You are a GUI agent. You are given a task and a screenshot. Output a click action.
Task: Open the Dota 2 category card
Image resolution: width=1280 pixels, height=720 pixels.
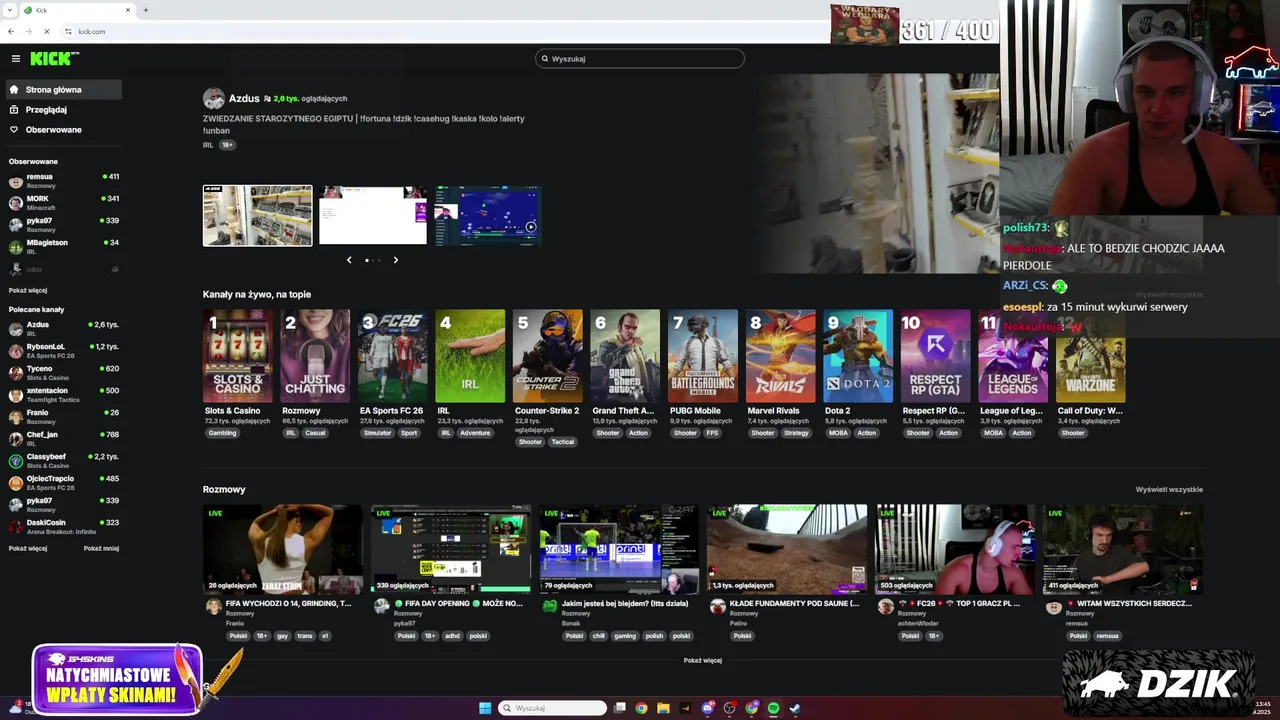pyautogui.click(x=858, y=357)
